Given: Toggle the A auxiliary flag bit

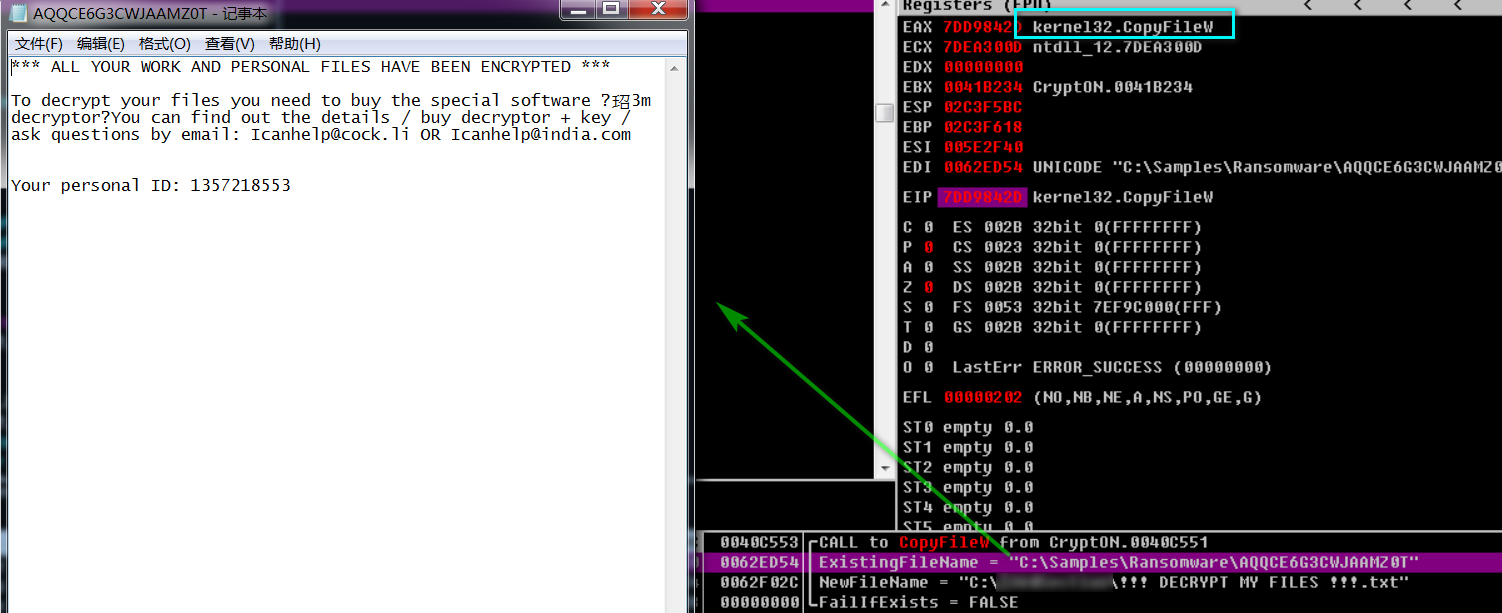Looking at the screenshot, I should [x=928, y=267].
